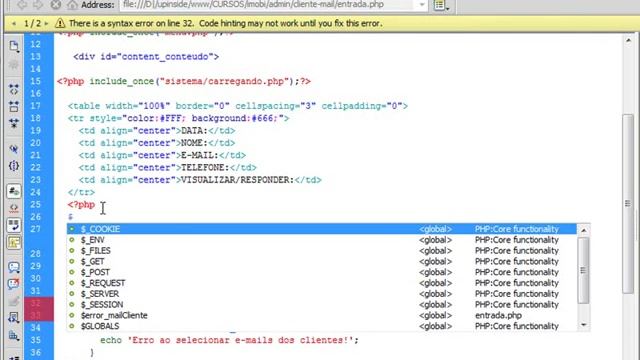Go to previous error in info bar
The image size is (640, 360).
coord(14,24)
